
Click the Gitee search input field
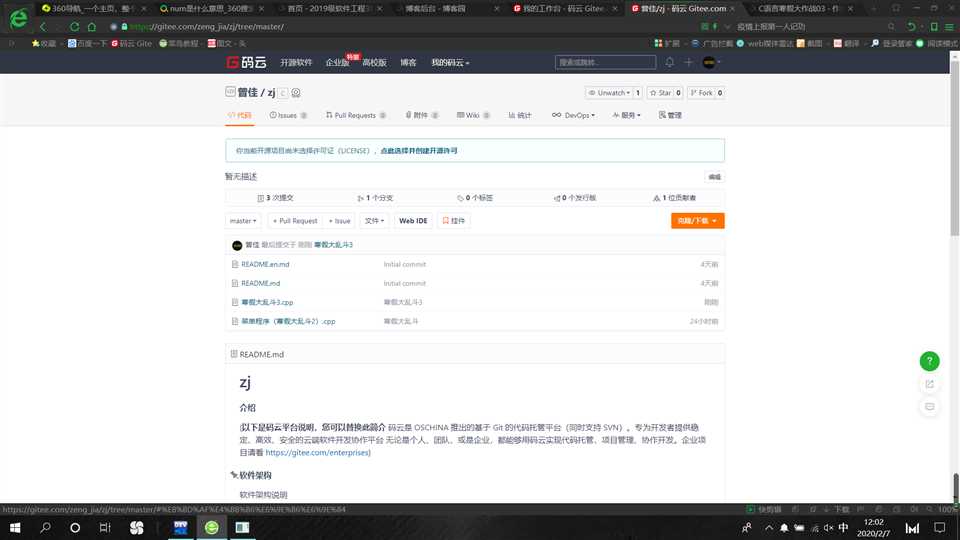pos(605,62)
